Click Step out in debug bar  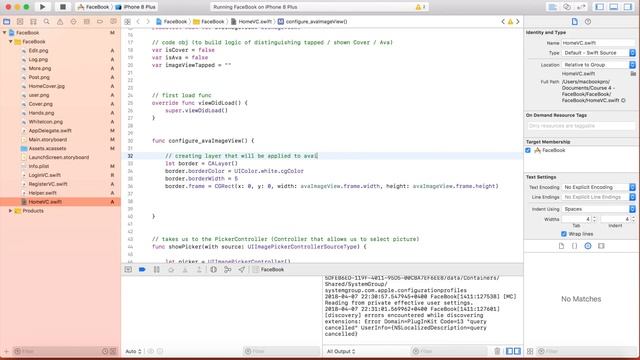199,269
